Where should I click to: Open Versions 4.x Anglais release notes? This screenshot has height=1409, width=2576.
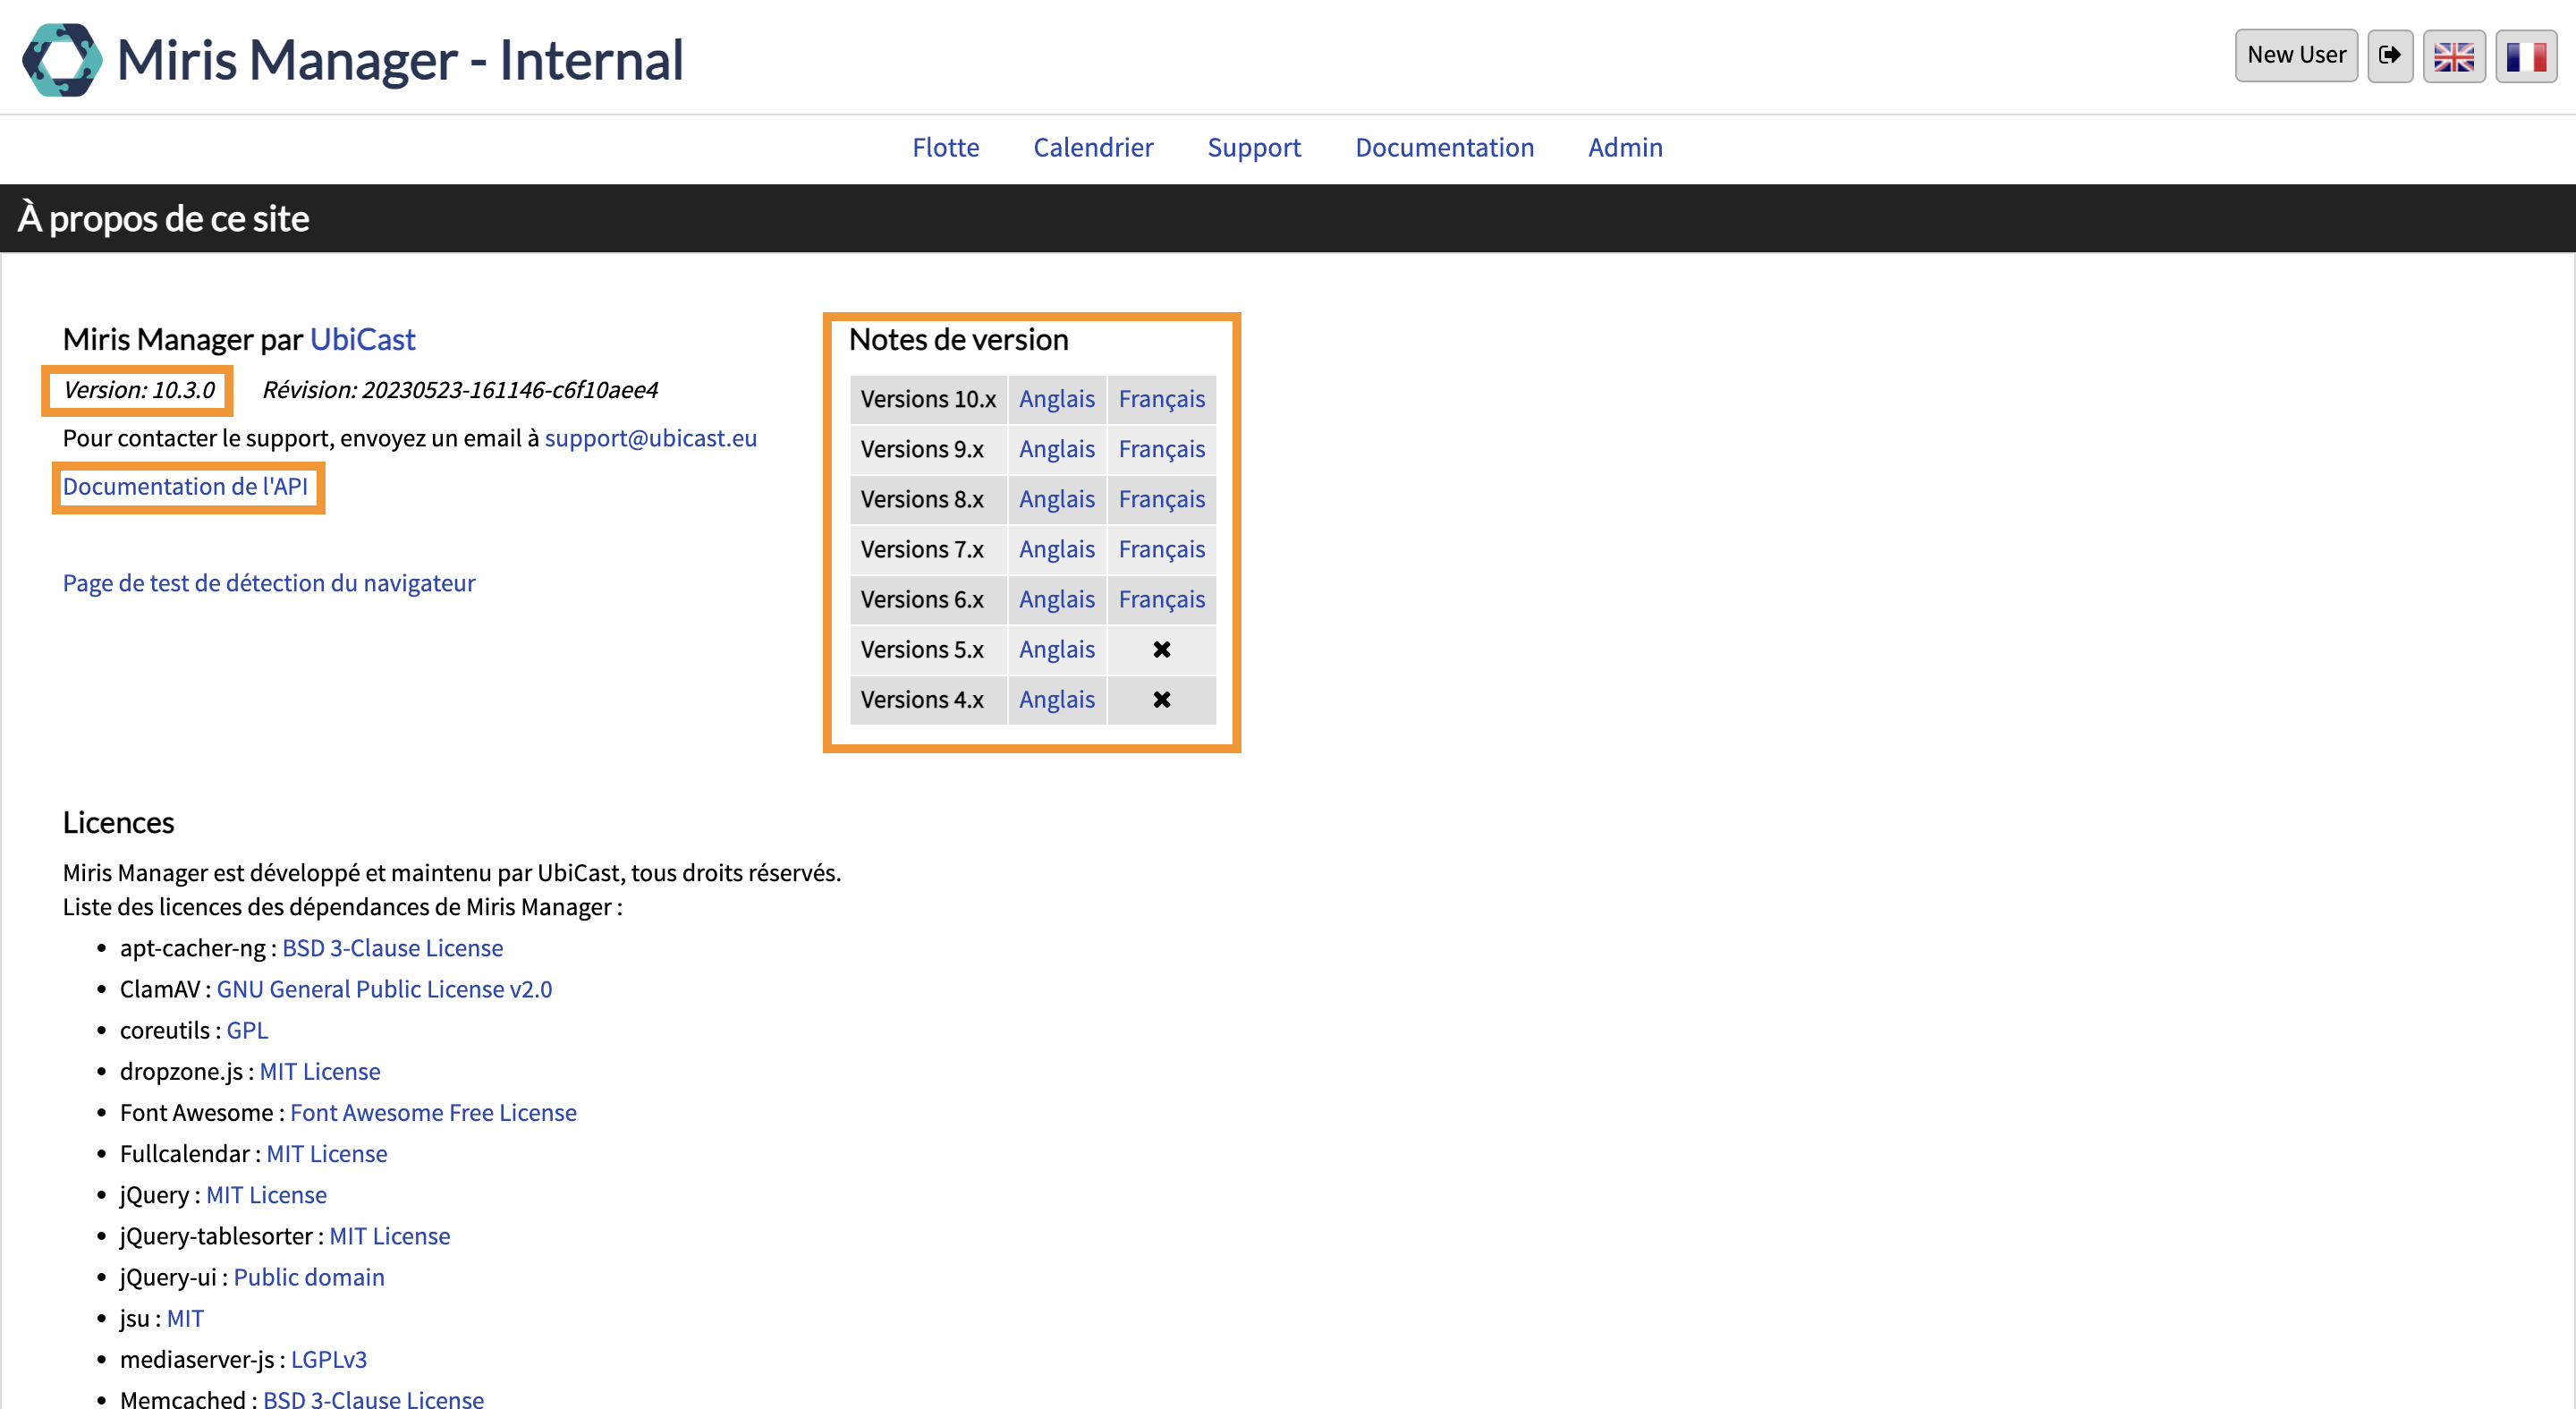1057,699
